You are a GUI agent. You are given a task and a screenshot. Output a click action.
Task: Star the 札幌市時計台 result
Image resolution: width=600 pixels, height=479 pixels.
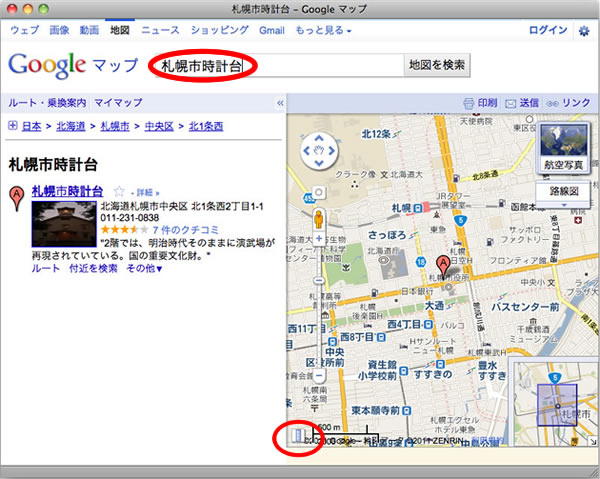[119, 191]
